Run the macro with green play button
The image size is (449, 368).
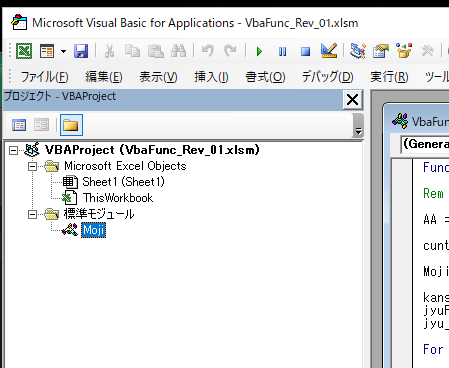[x=259, y=52]
